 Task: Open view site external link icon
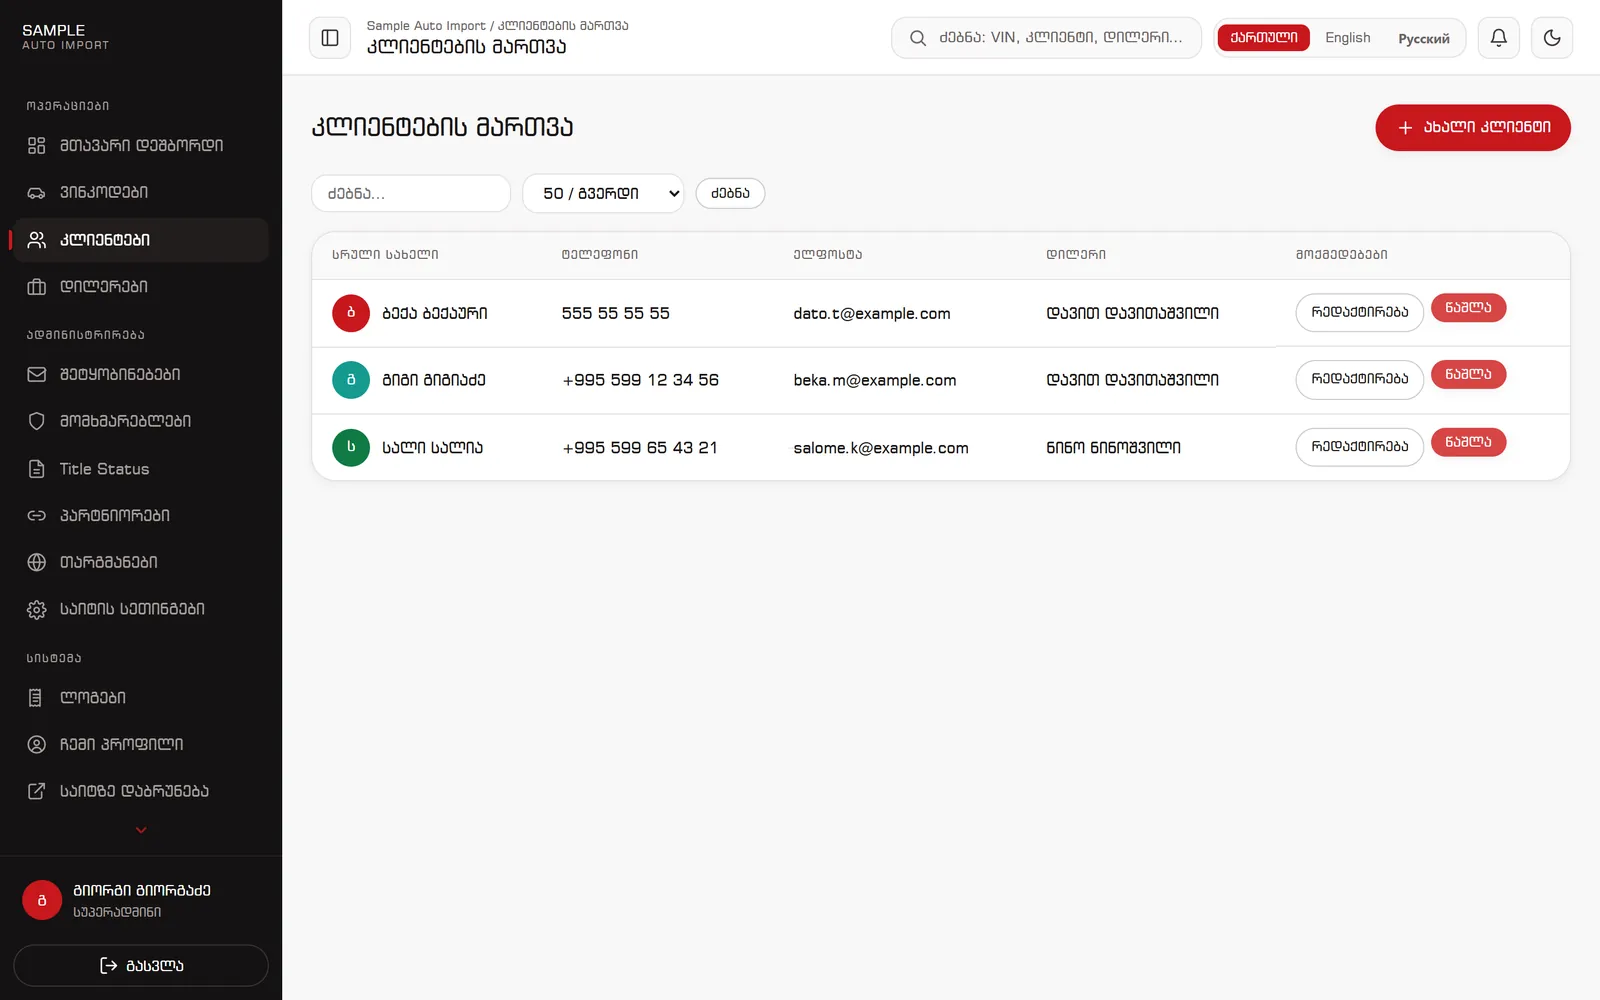(x=37, y=791)
